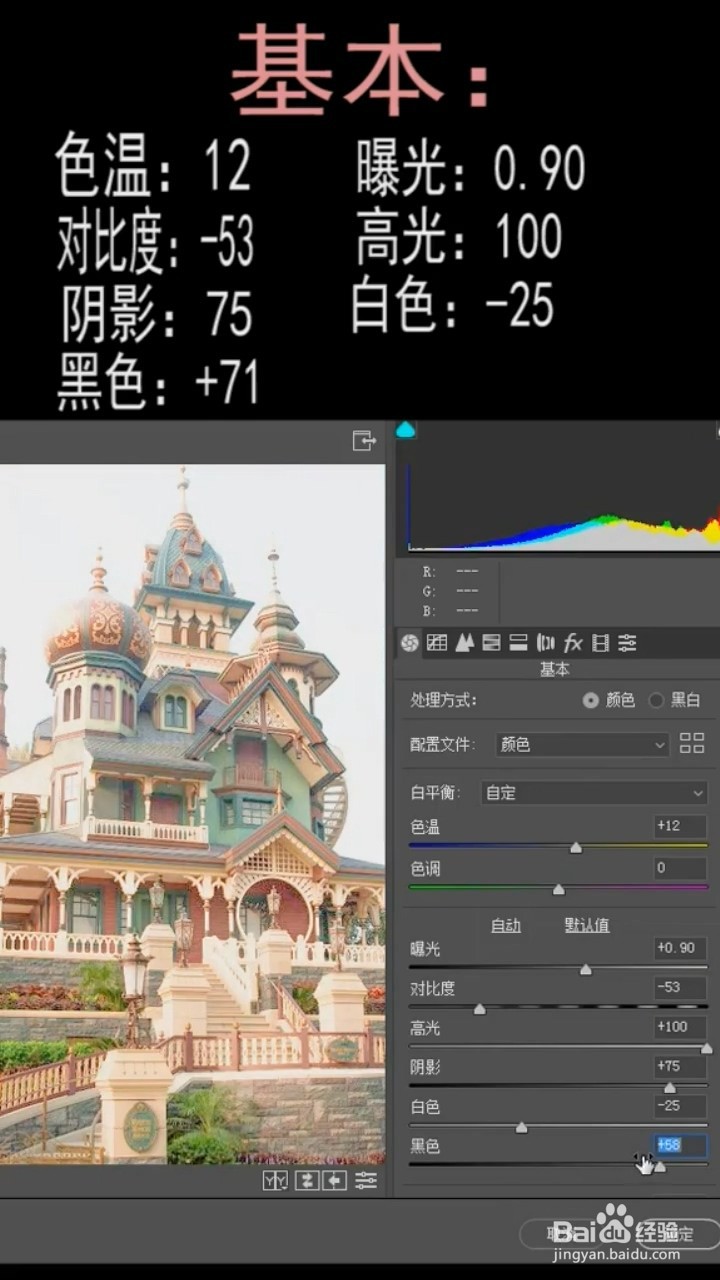Open the Presets panel sliders icon
Screen dimensions: 720x1280
point(627,643)
